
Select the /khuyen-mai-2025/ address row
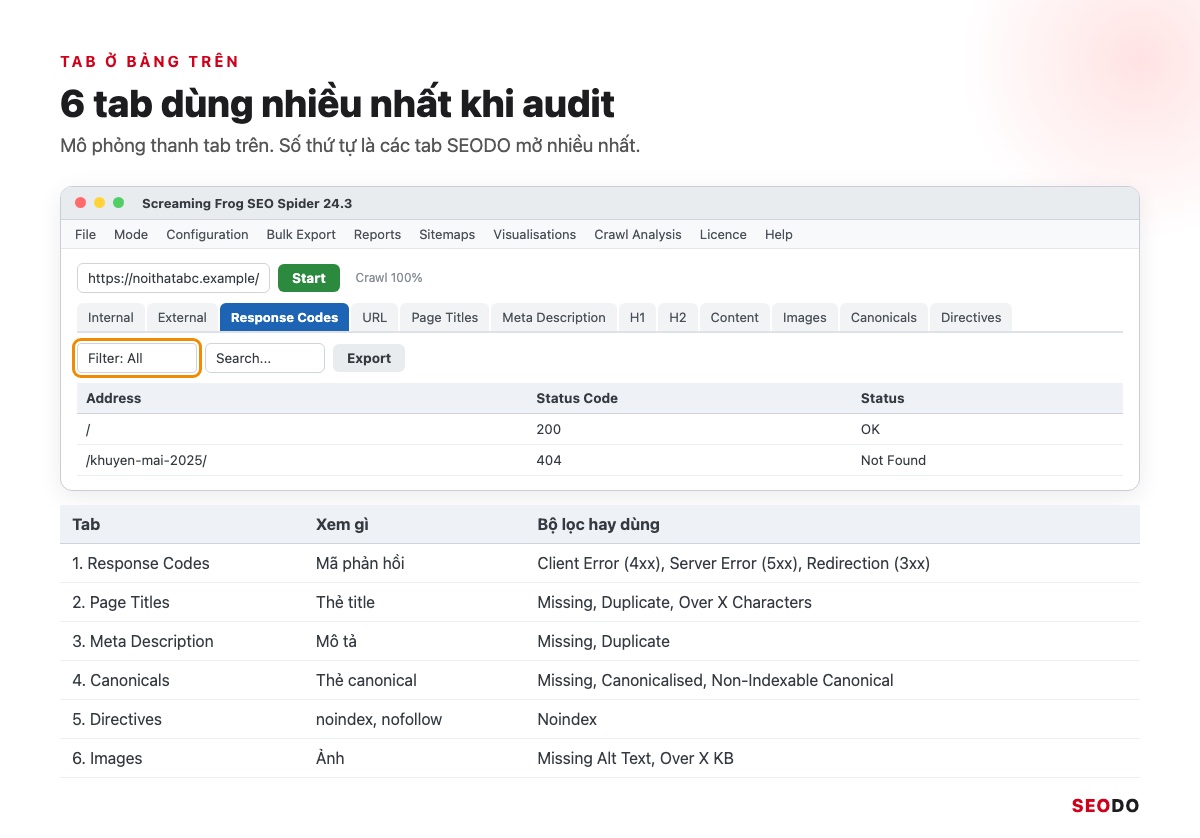[600, 460]
